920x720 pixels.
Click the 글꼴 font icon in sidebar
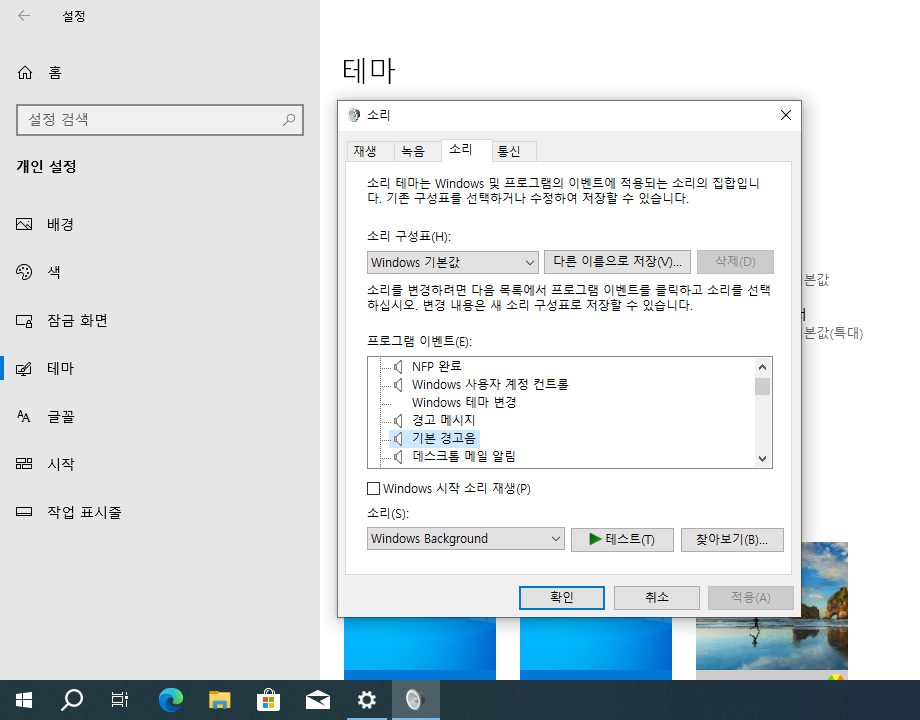[x=24, y=417]
